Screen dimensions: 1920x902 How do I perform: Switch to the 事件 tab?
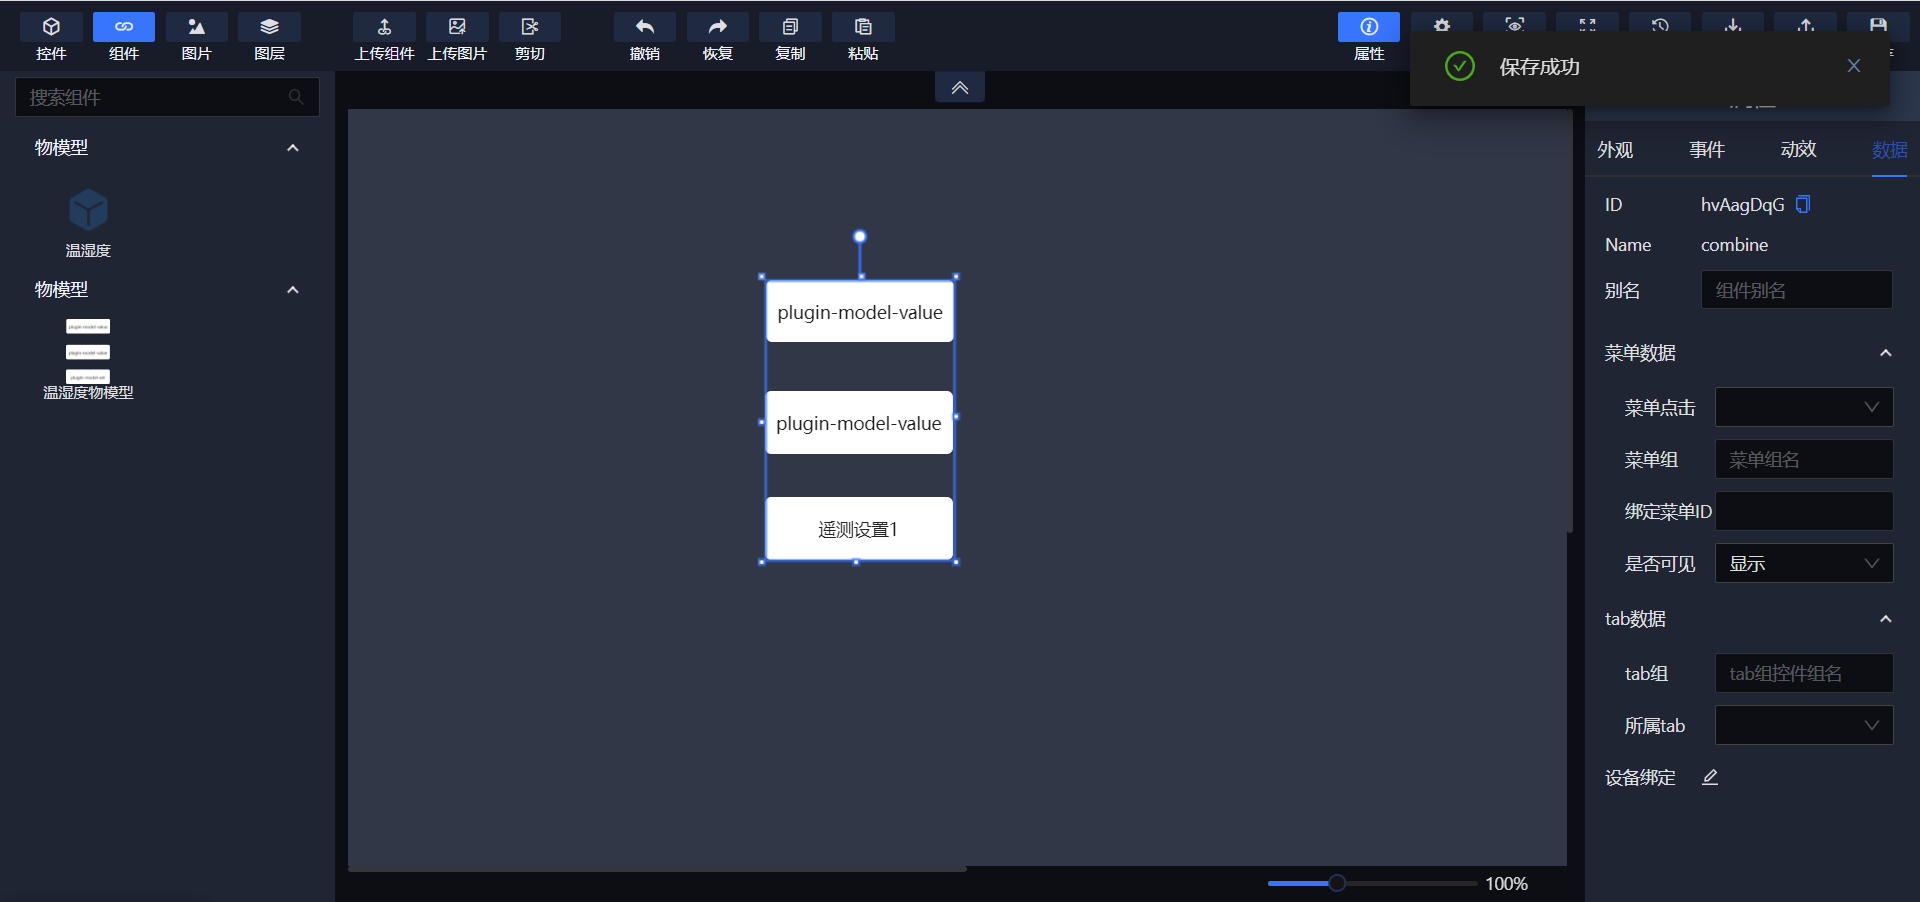point(1707,149)
